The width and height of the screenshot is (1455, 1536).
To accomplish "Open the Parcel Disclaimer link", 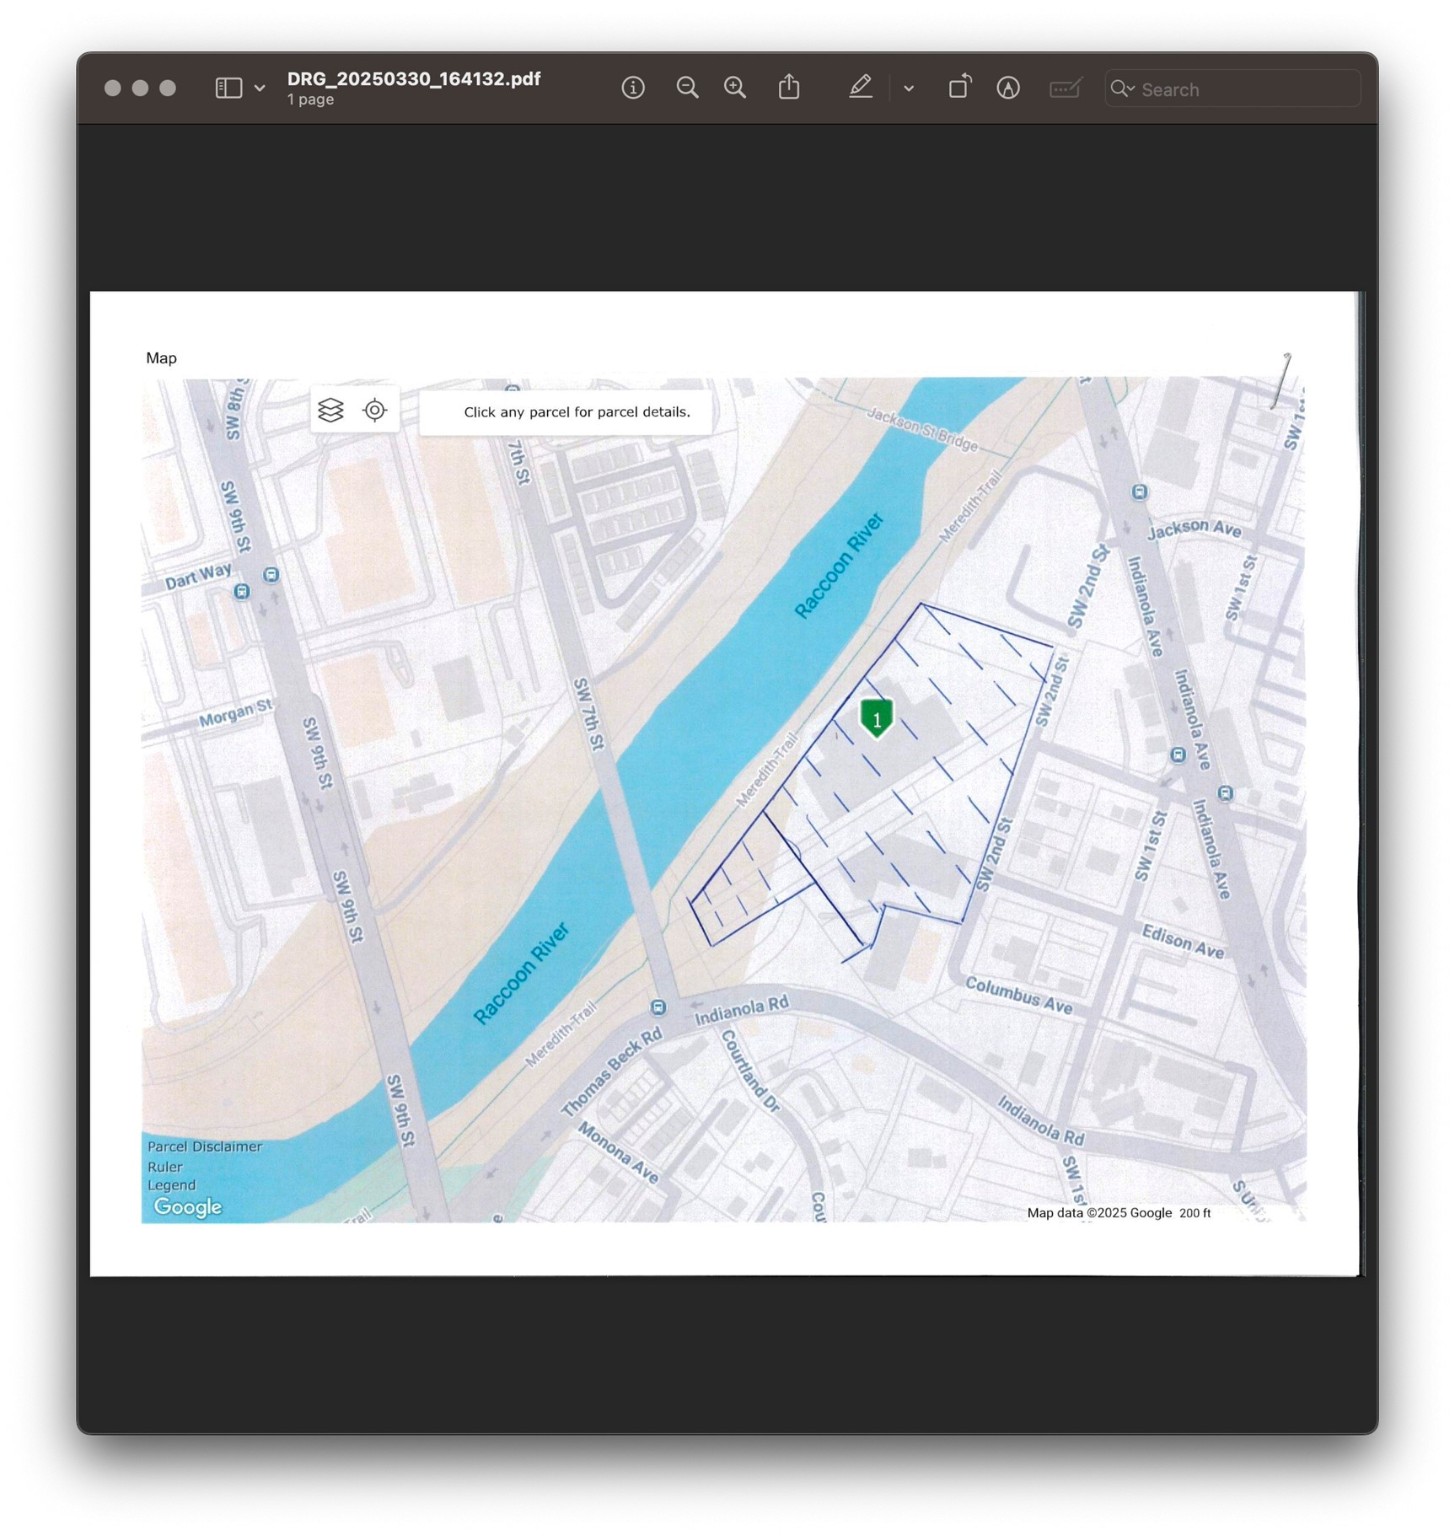I will (x=204, y=1147).
